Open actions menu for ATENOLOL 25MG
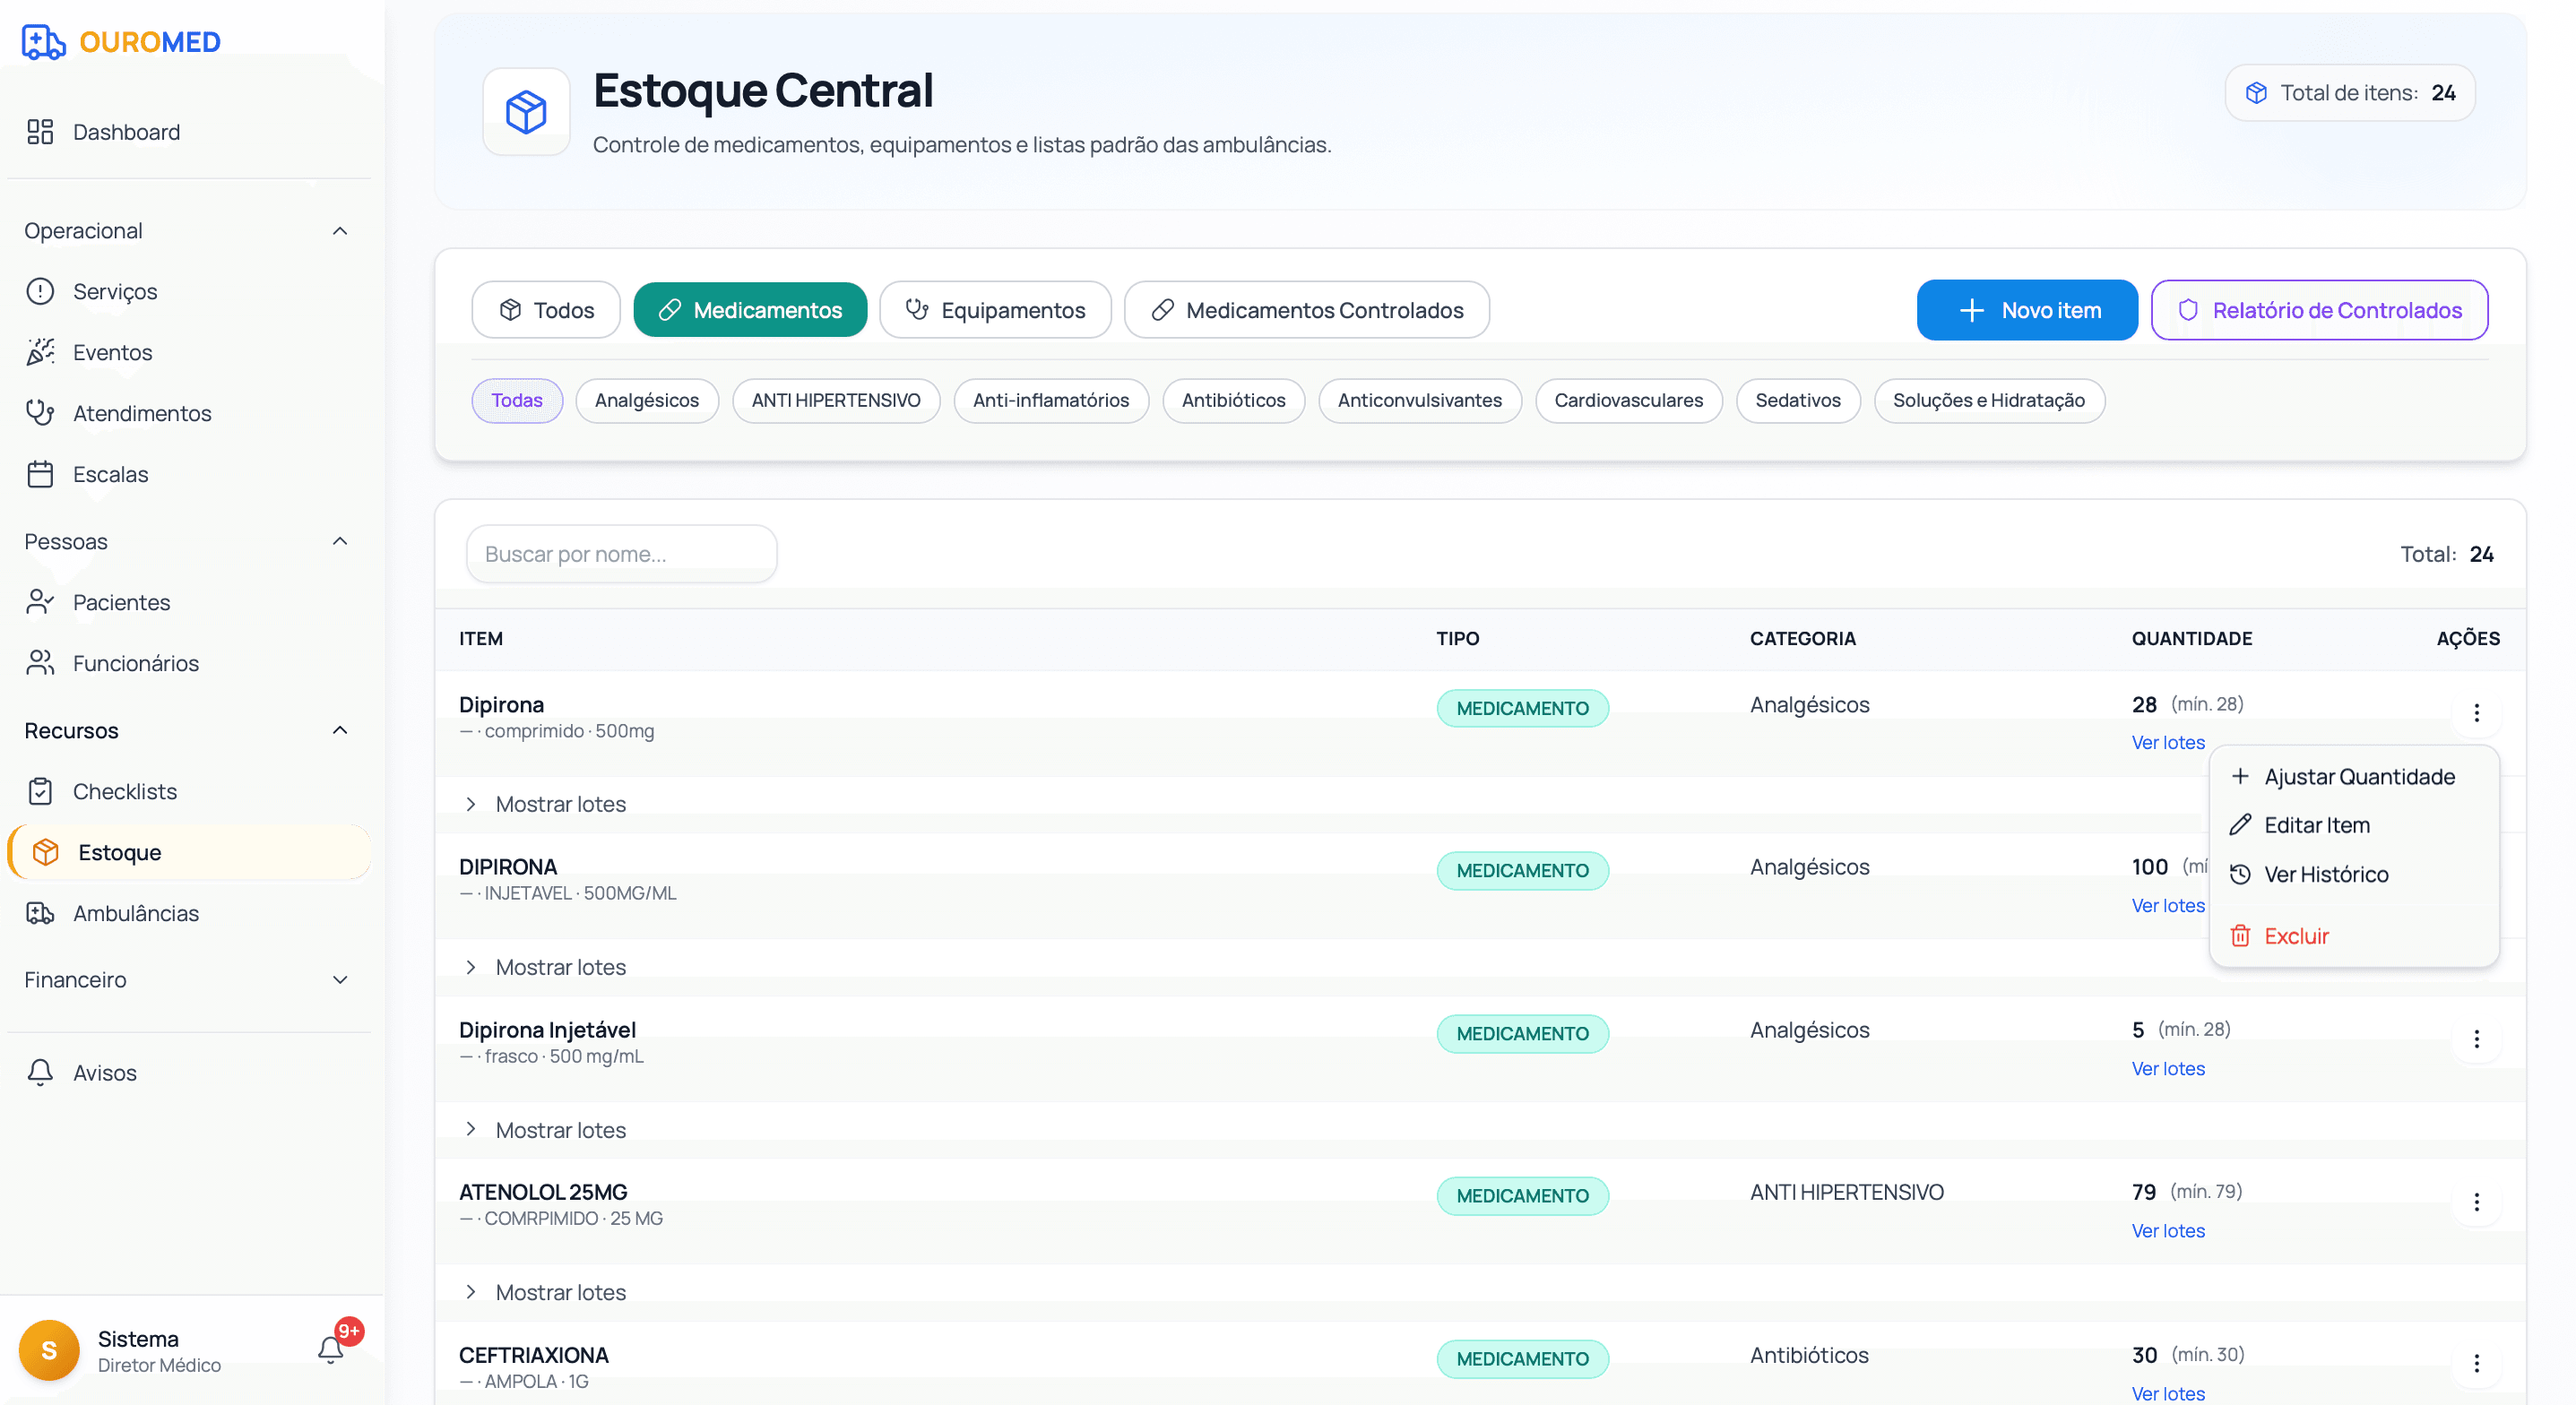 [x=2476, y=1202]
